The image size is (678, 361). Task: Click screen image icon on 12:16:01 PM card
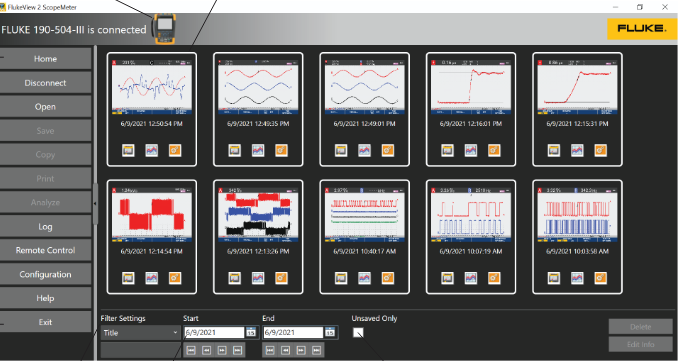(x=447, y=150)
